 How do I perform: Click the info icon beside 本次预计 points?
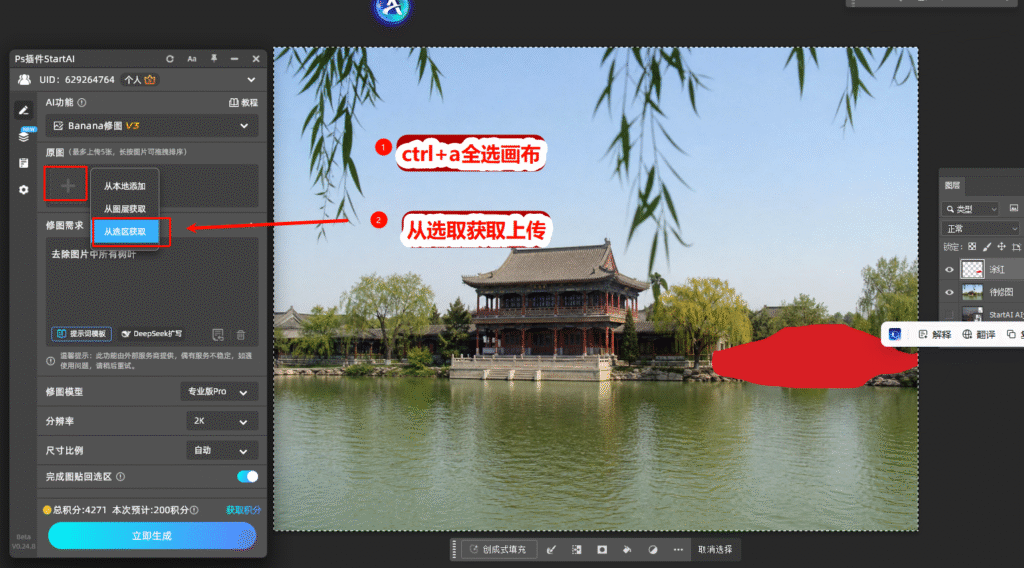[x=194, y=510]
